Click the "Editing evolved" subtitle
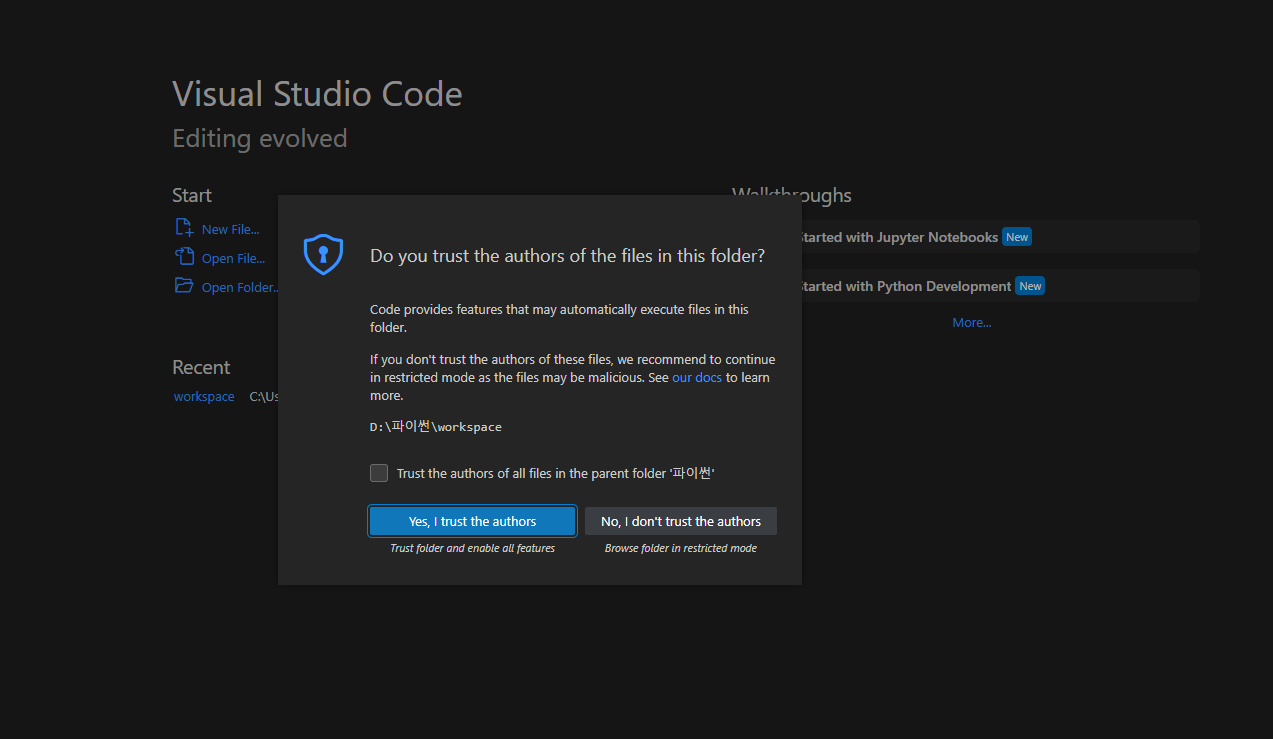The image size is (1273, 739). tap(260, 138)
